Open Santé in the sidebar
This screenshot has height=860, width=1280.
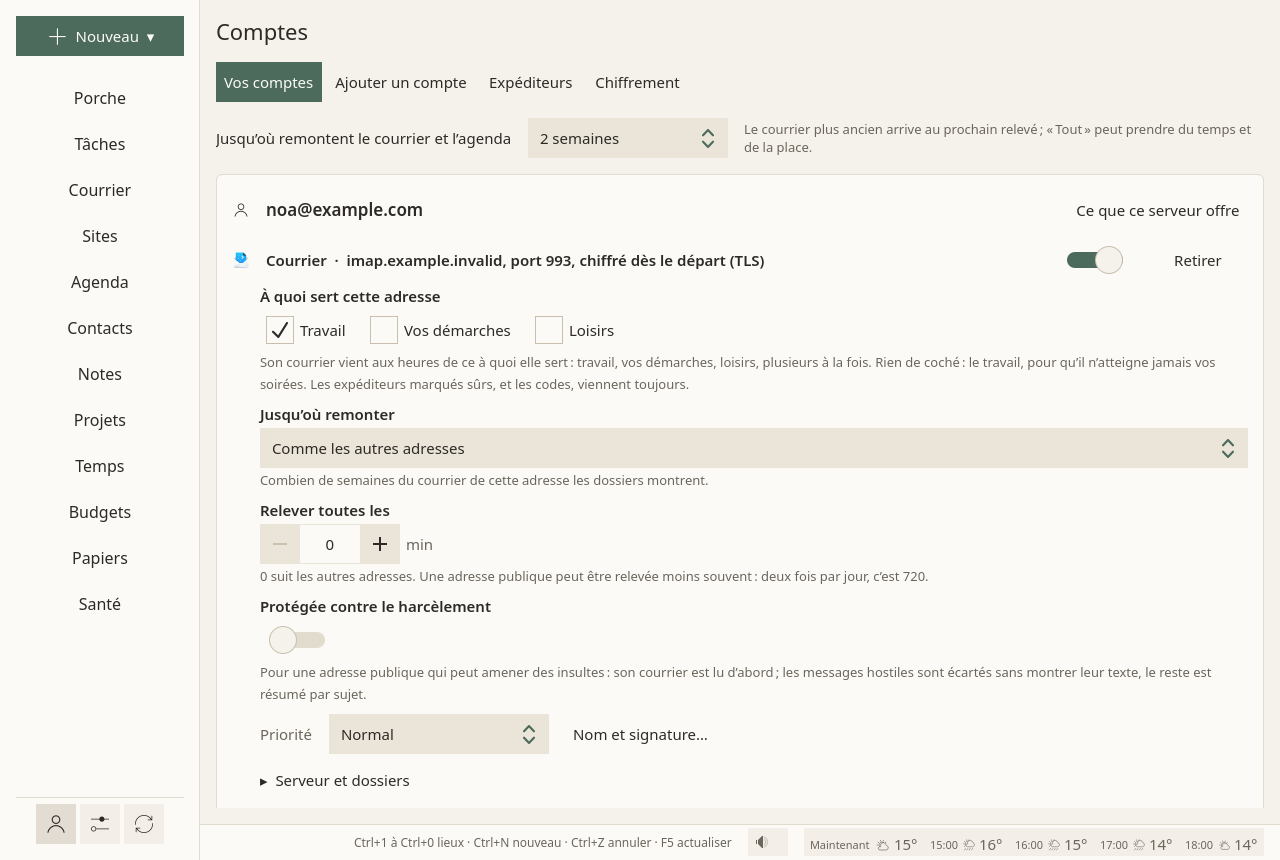[x=100, y=604]
